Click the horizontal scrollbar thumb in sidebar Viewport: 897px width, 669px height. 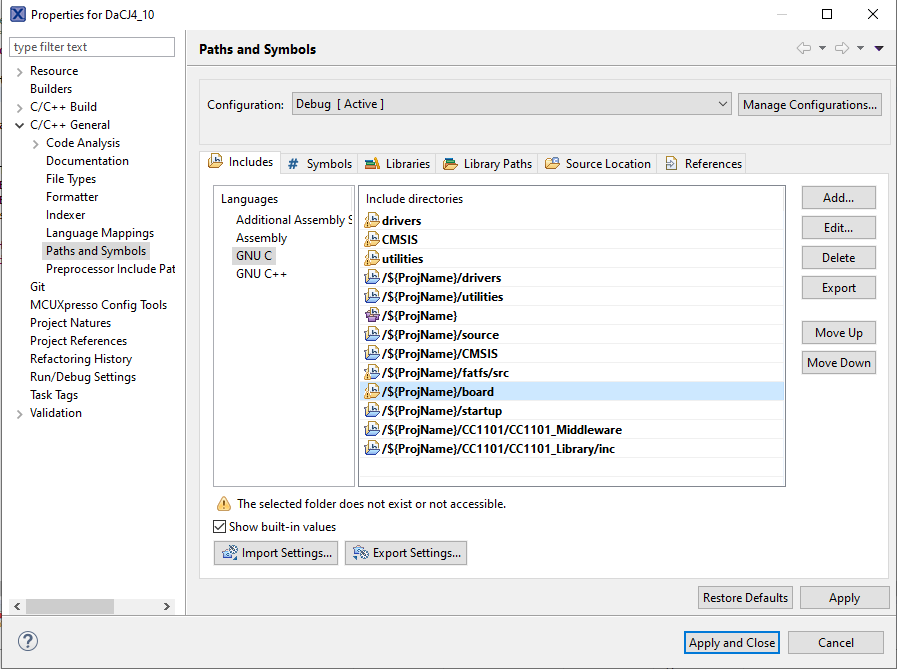70,606
